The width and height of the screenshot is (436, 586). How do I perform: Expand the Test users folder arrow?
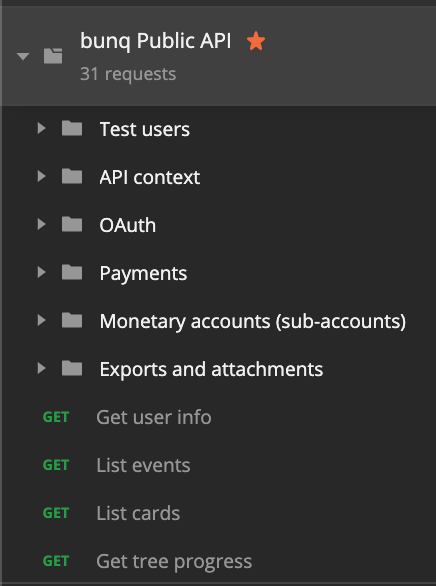41,129
